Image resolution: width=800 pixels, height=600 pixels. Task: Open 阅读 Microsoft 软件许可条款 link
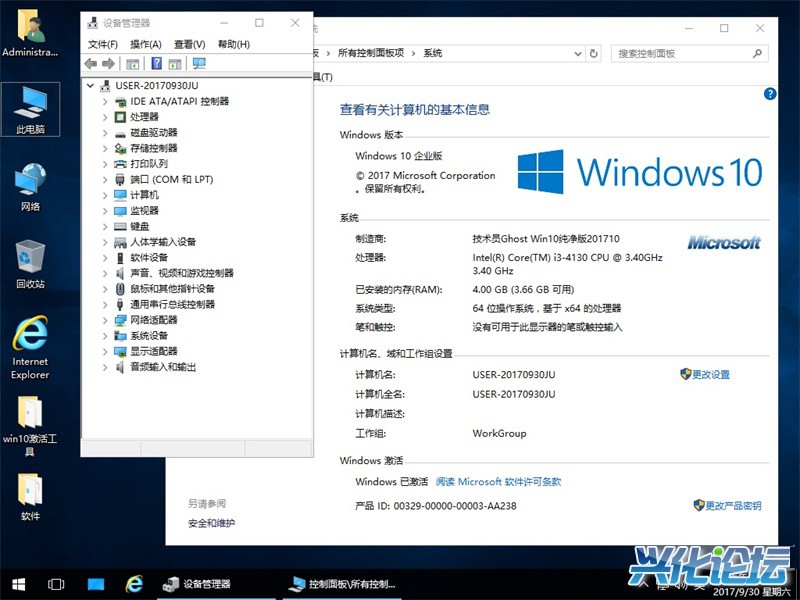pyautogui.click(x=498, y=482)
